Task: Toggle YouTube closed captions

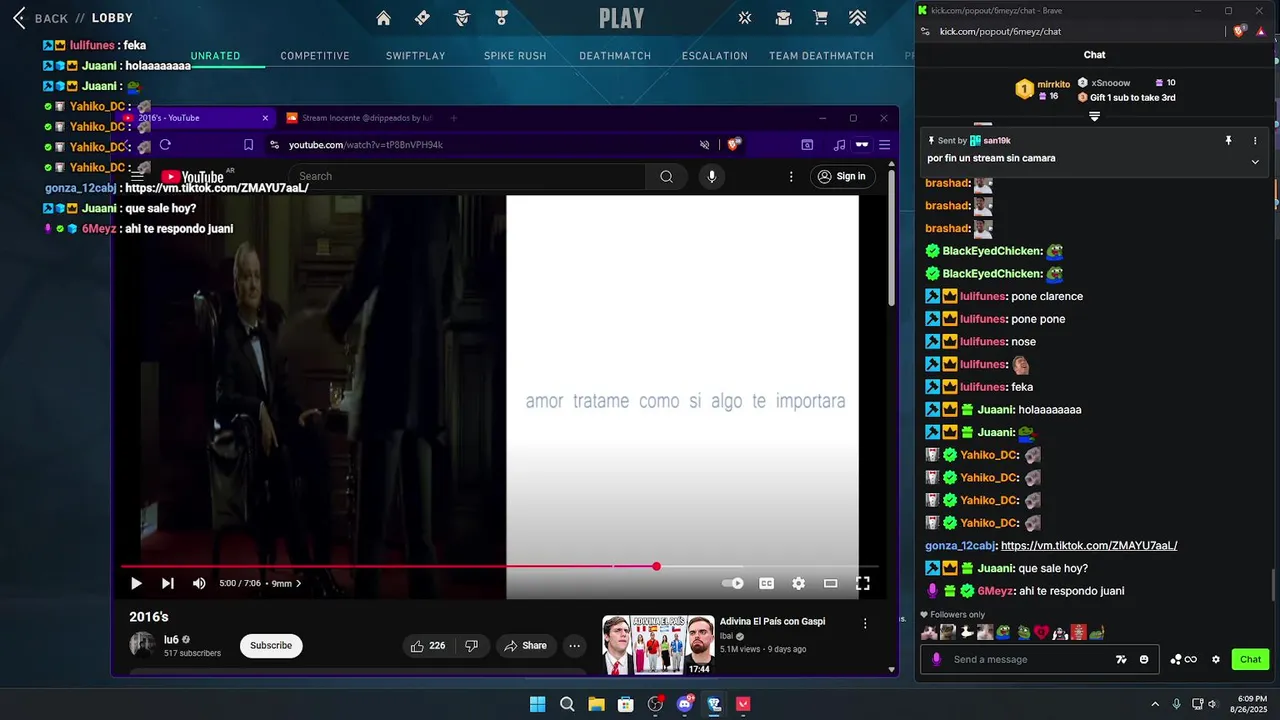Action: point(766,583)
